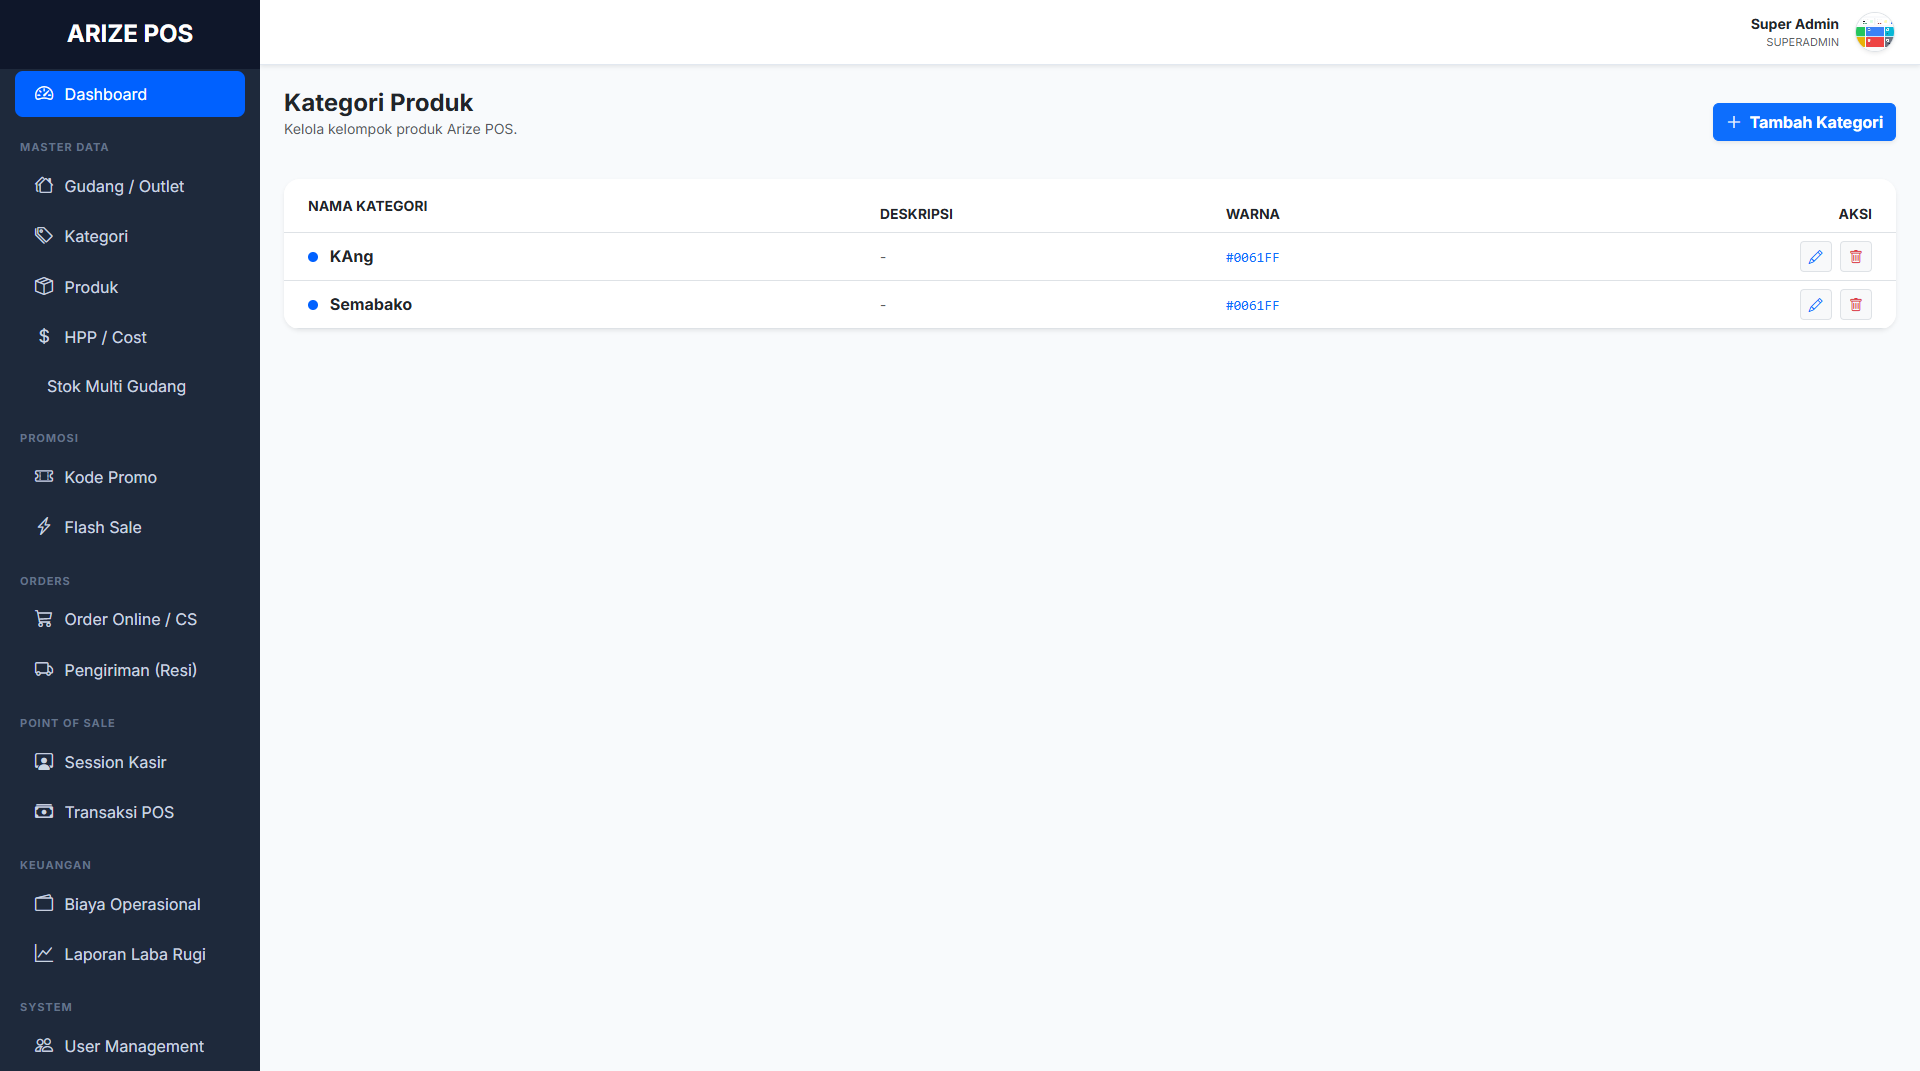Click the Gudang / Outlet warehouse icon
The height and width of the screenshot is (1071, 1920).
click(x=44, y=186)
